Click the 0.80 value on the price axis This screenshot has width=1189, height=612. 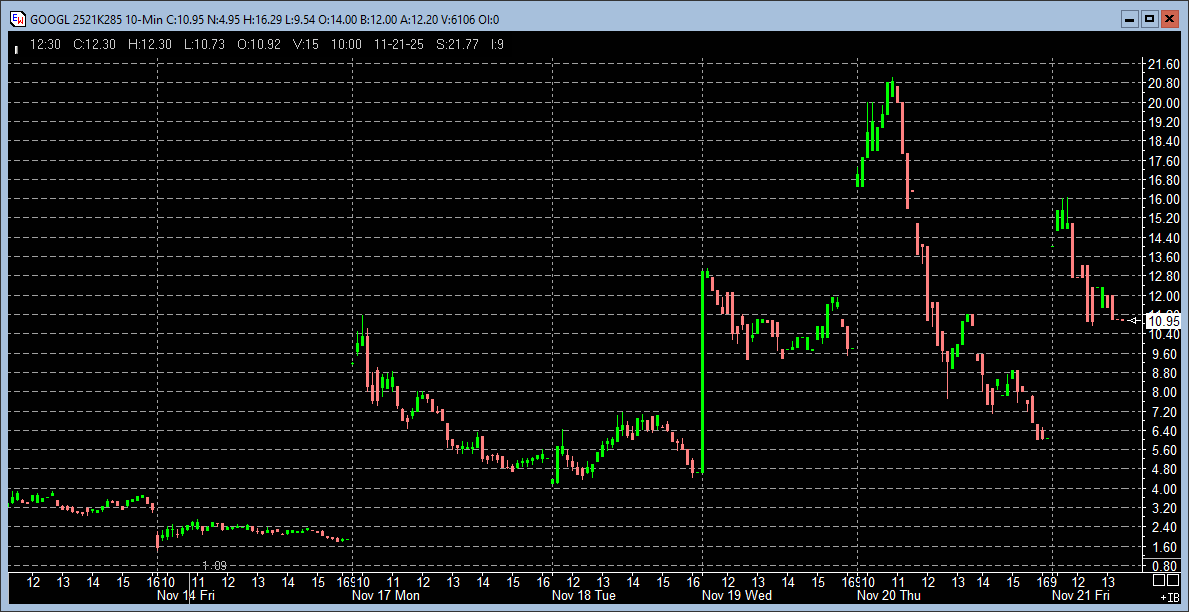tap(1162, 566)
